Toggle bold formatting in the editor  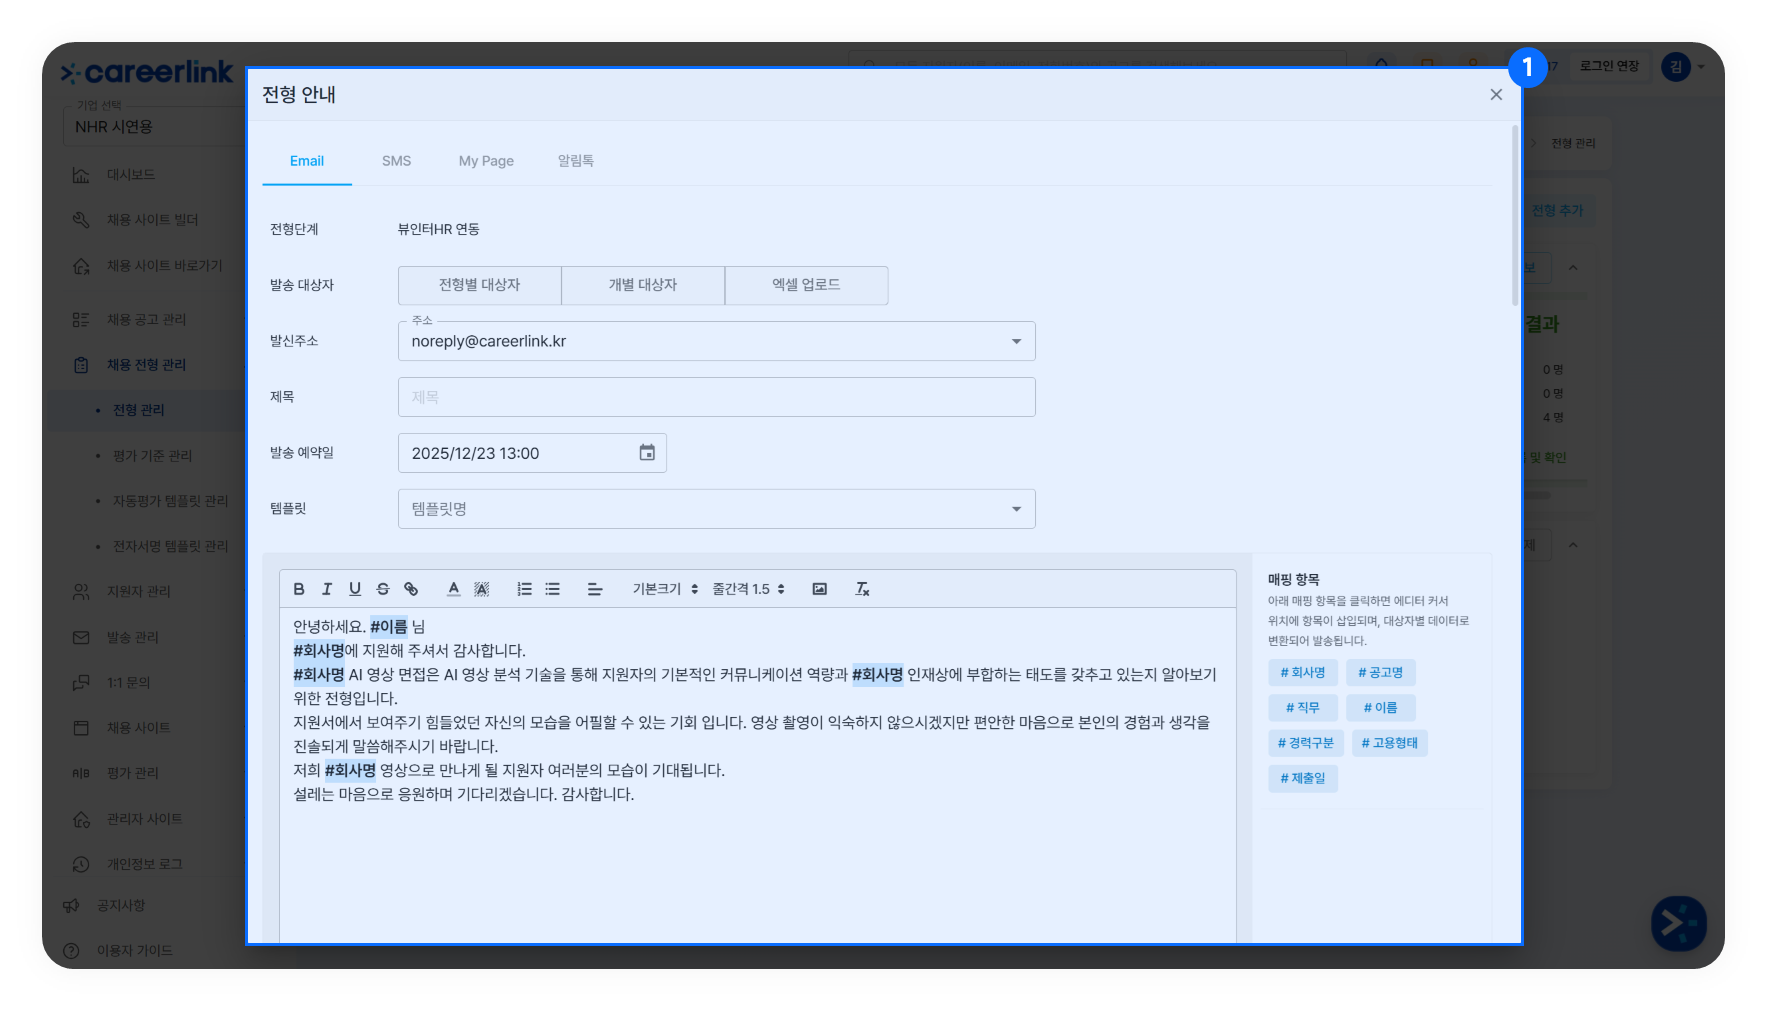tap(299, 589)
